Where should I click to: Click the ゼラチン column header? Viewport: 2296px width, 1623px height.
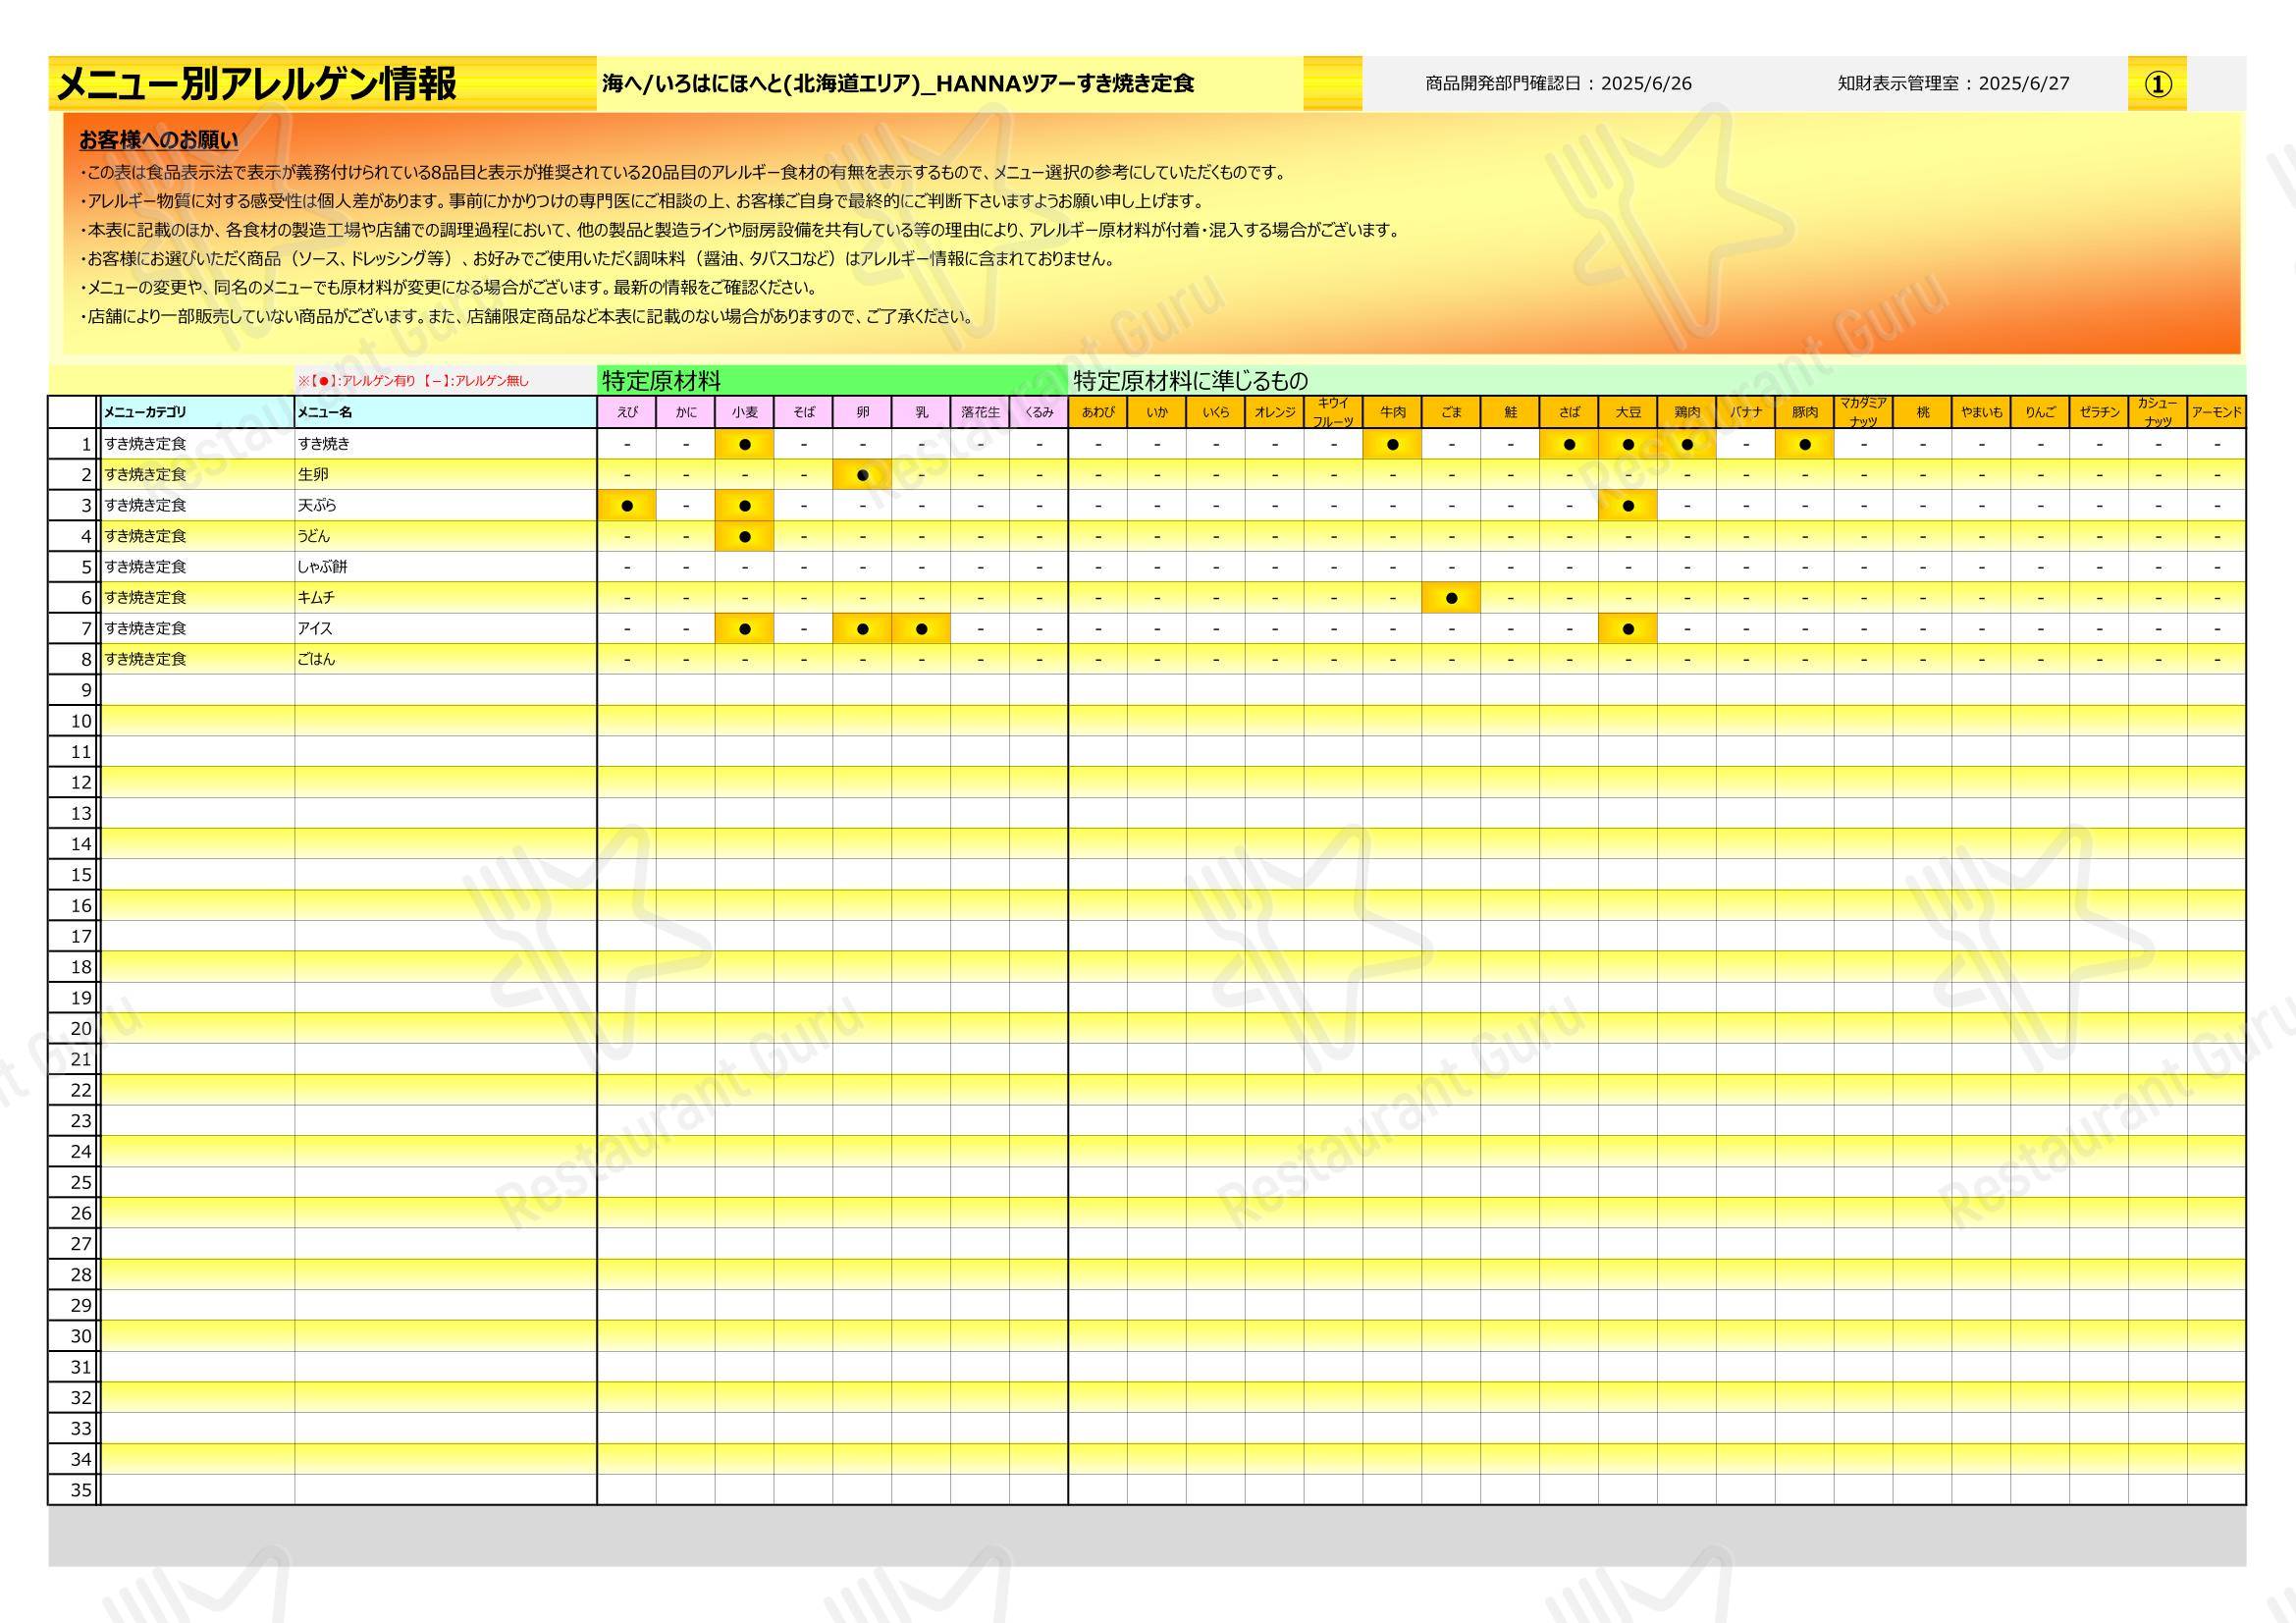(2100, 412)
